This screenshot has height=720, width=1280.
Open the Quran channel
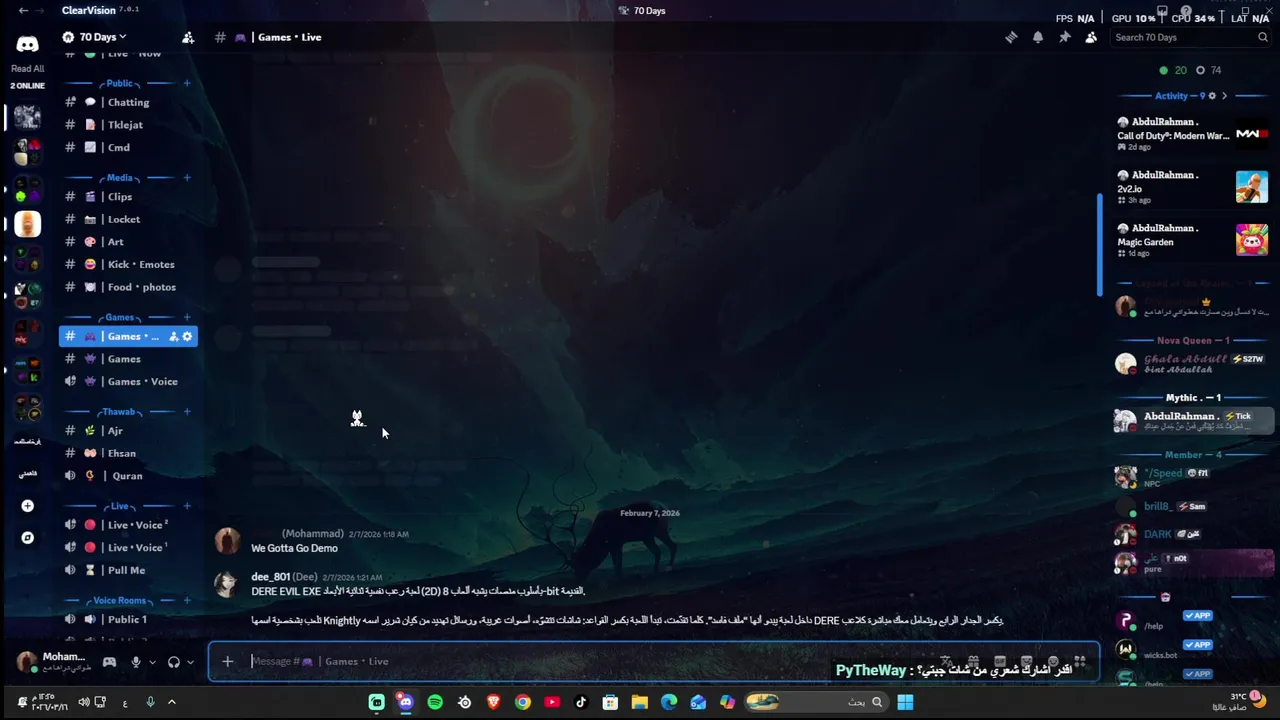pyautogui.click(x=128, y=476)
